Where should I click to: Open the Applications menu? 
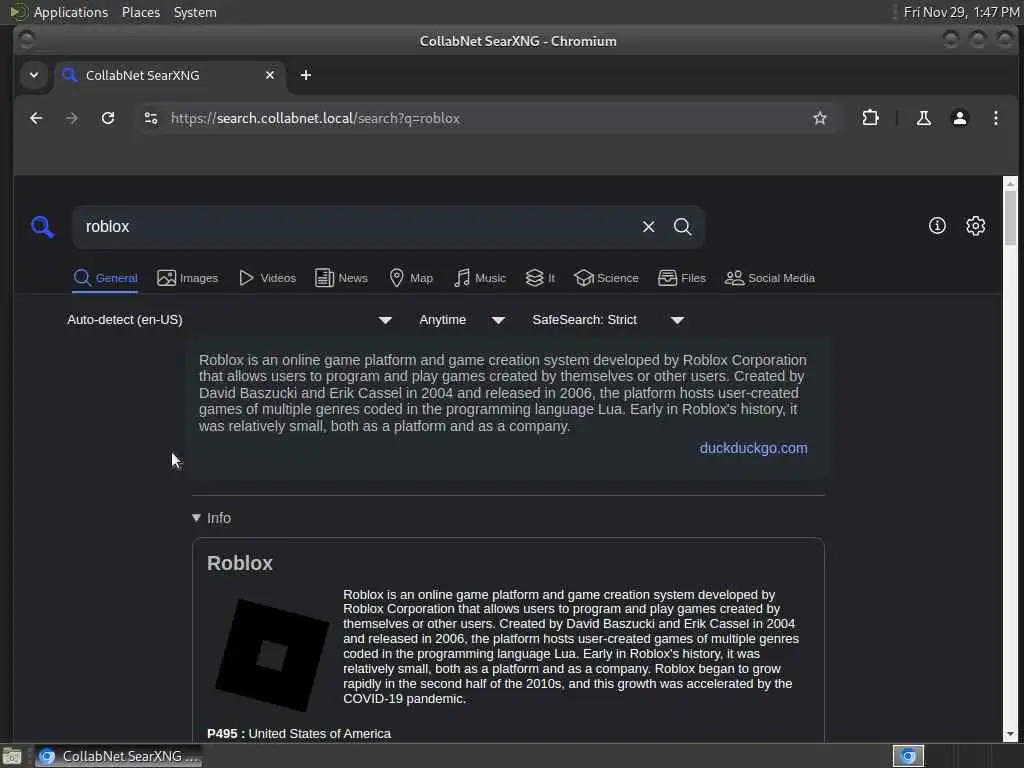click(x=71, y=12)
